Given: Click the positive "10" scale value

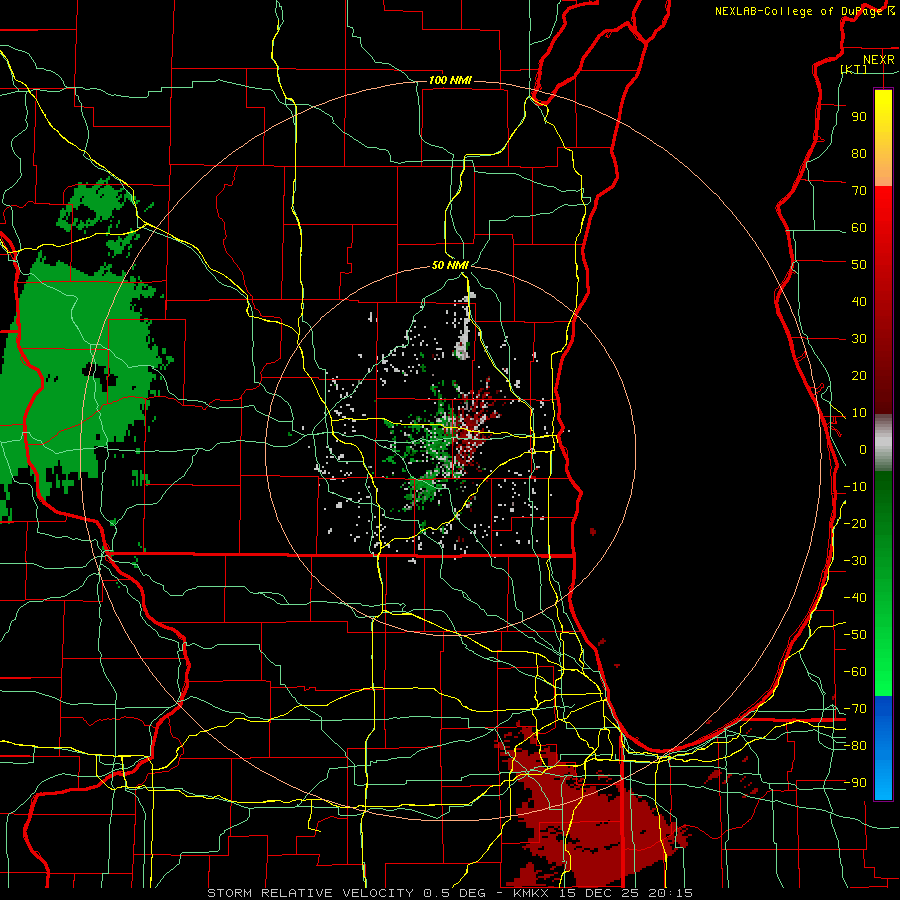Looking at the screenshot, I should tap(859, 413).
